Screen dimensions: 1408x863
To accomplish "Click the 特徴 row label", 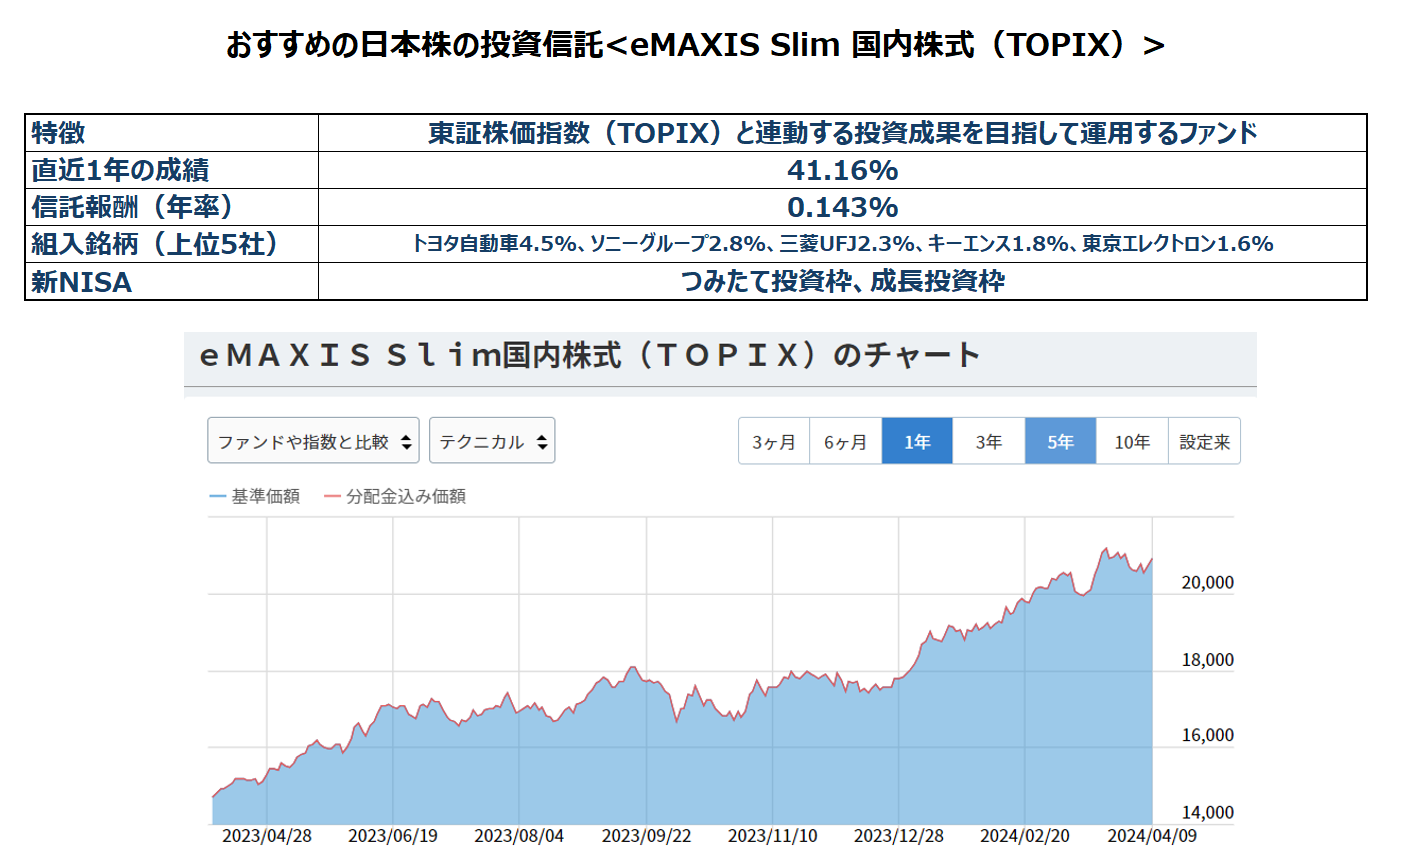I will pos(58,133).
